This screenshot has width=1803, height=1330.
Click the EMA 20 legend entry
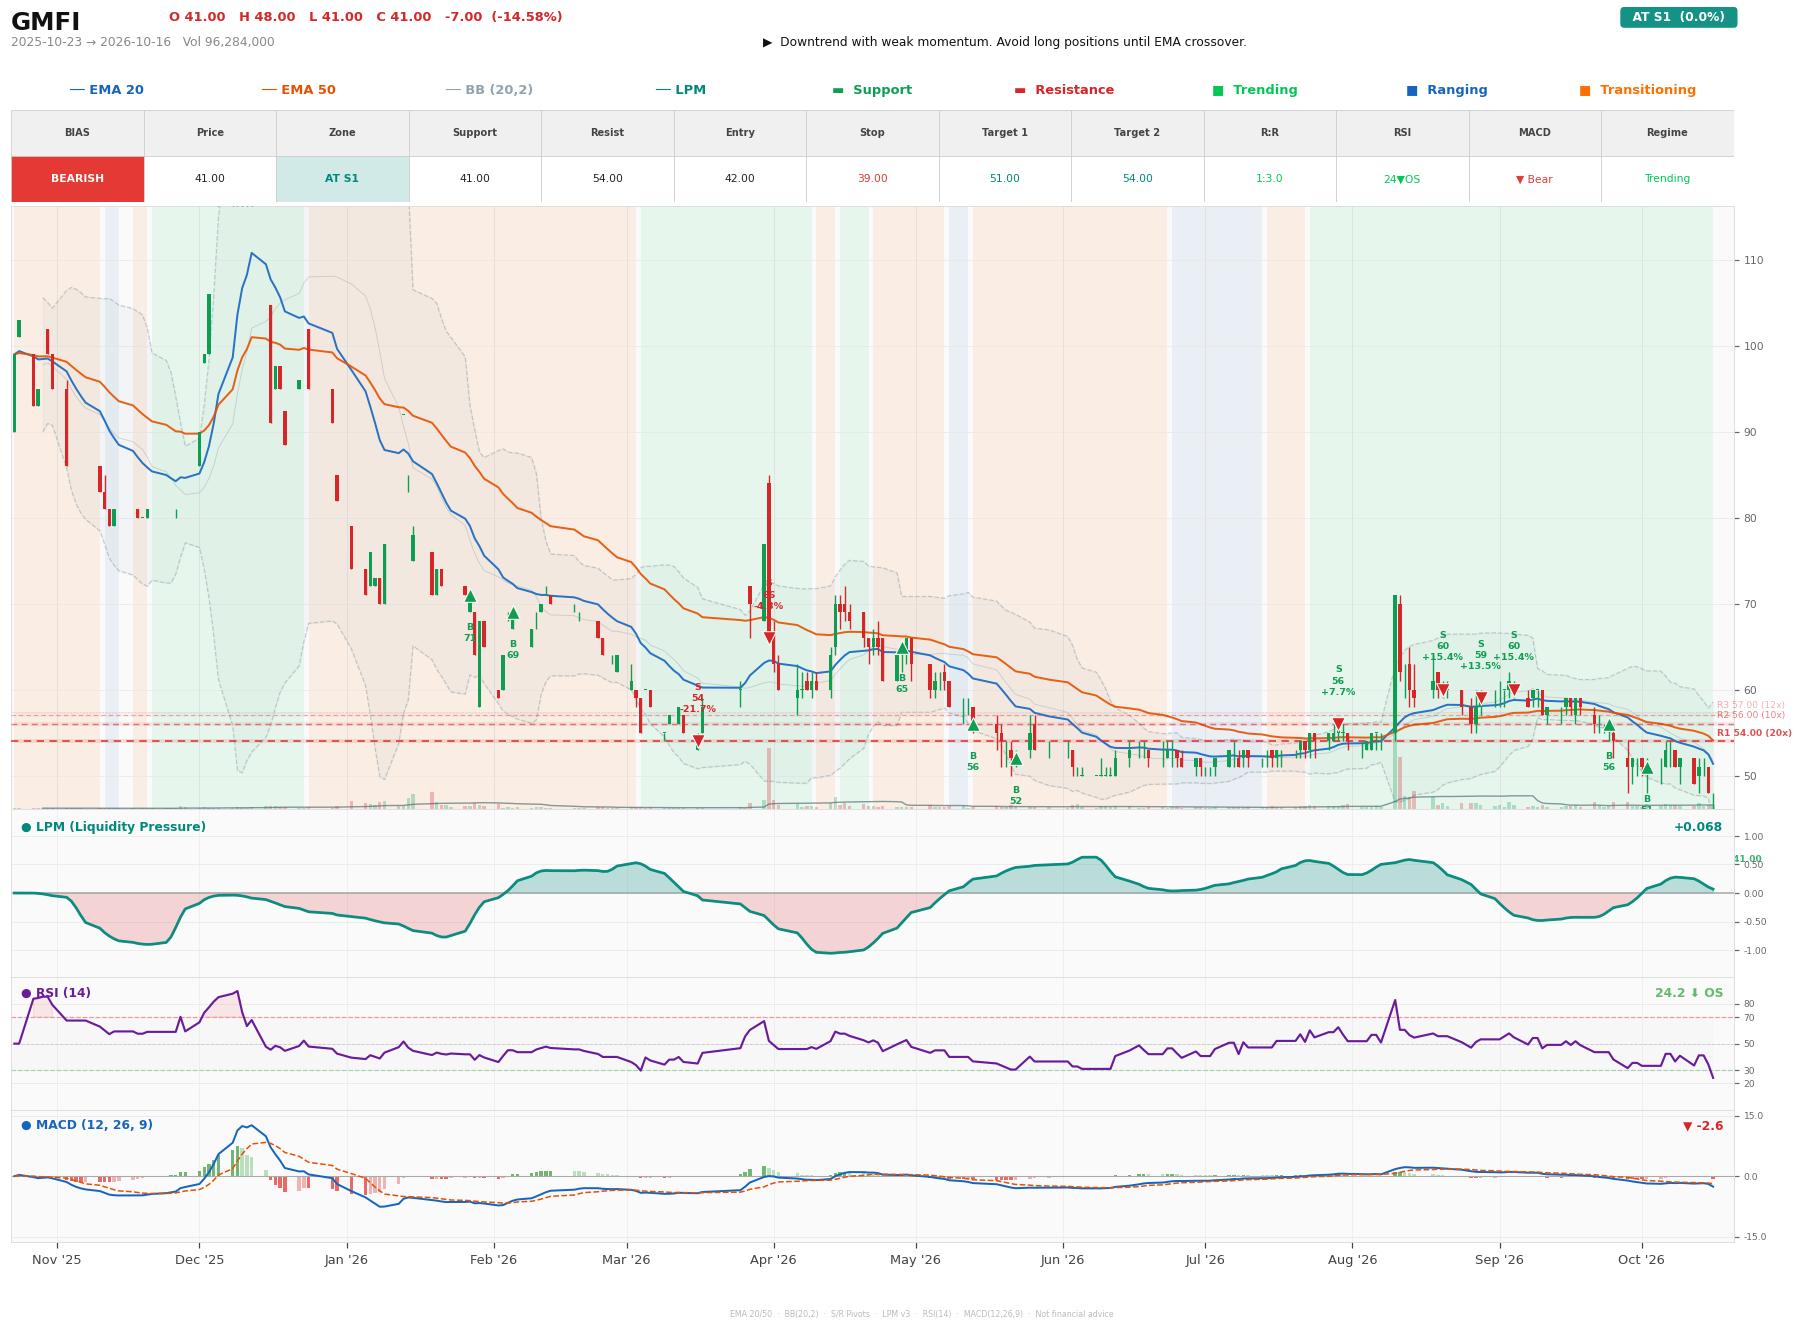106,90
